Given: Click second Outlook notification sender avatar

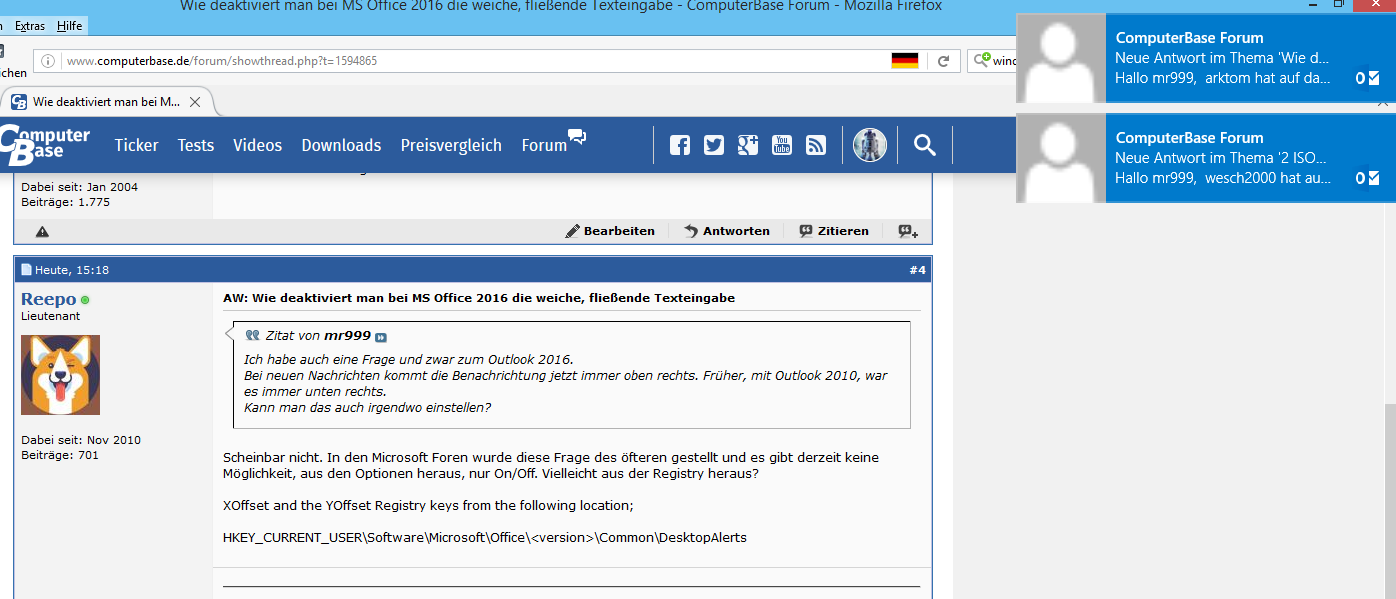Looking at the screenshot, I should (x=1061, y=158).
